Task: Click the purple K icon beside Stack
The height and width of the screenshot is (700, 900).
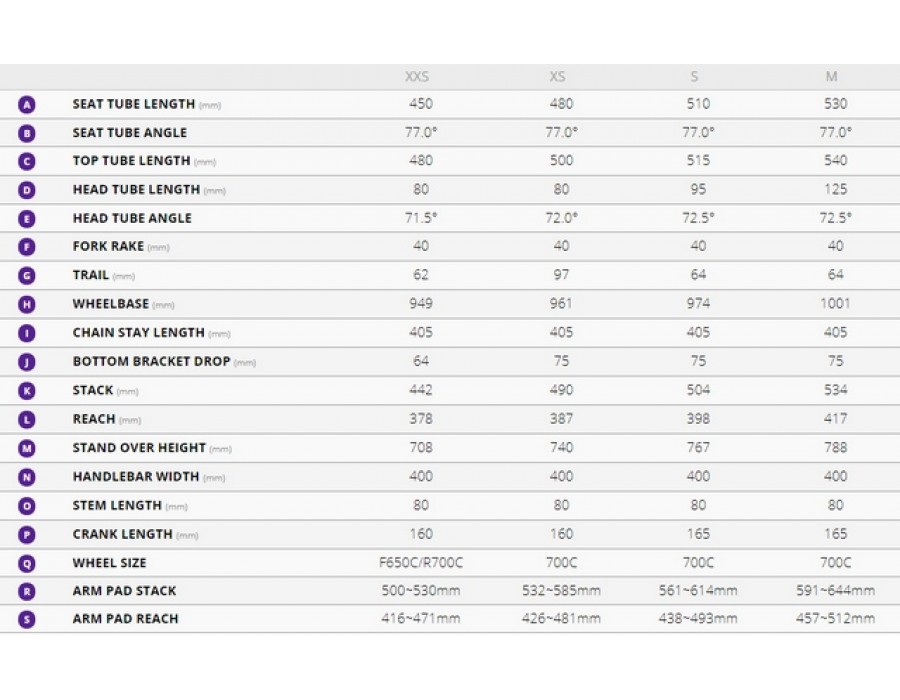Action: pos(27,391)
